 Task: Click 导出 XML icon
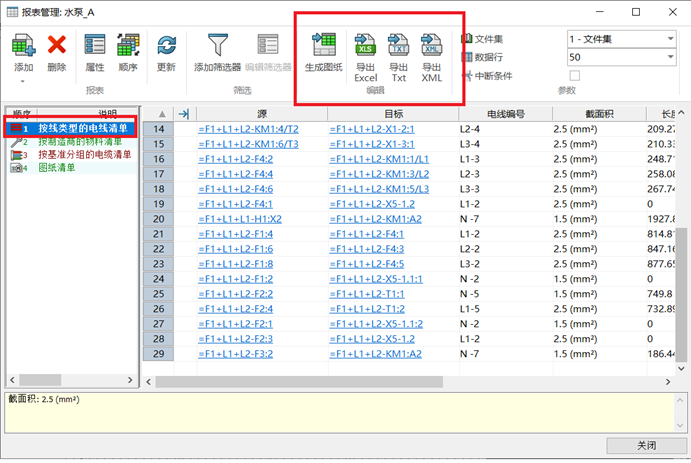[431, 46]
